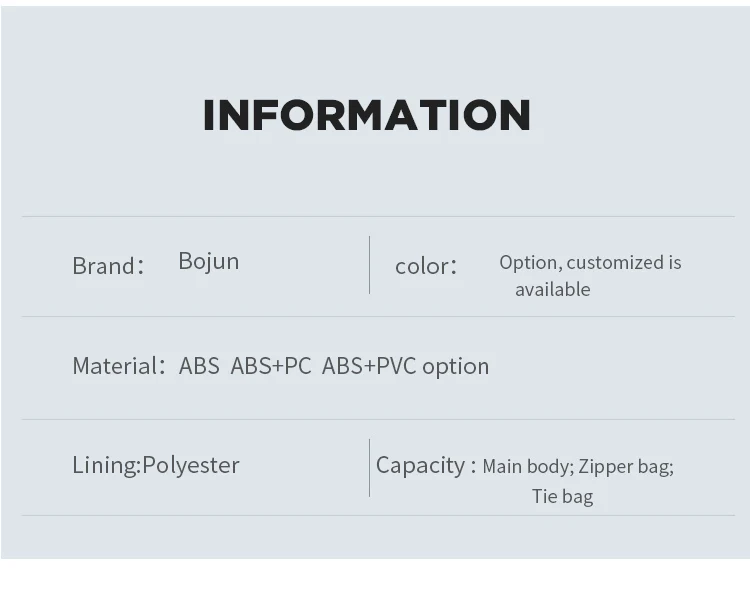
Task: Click the vertical divider left of Capacity label
Action: pos(369,467)
